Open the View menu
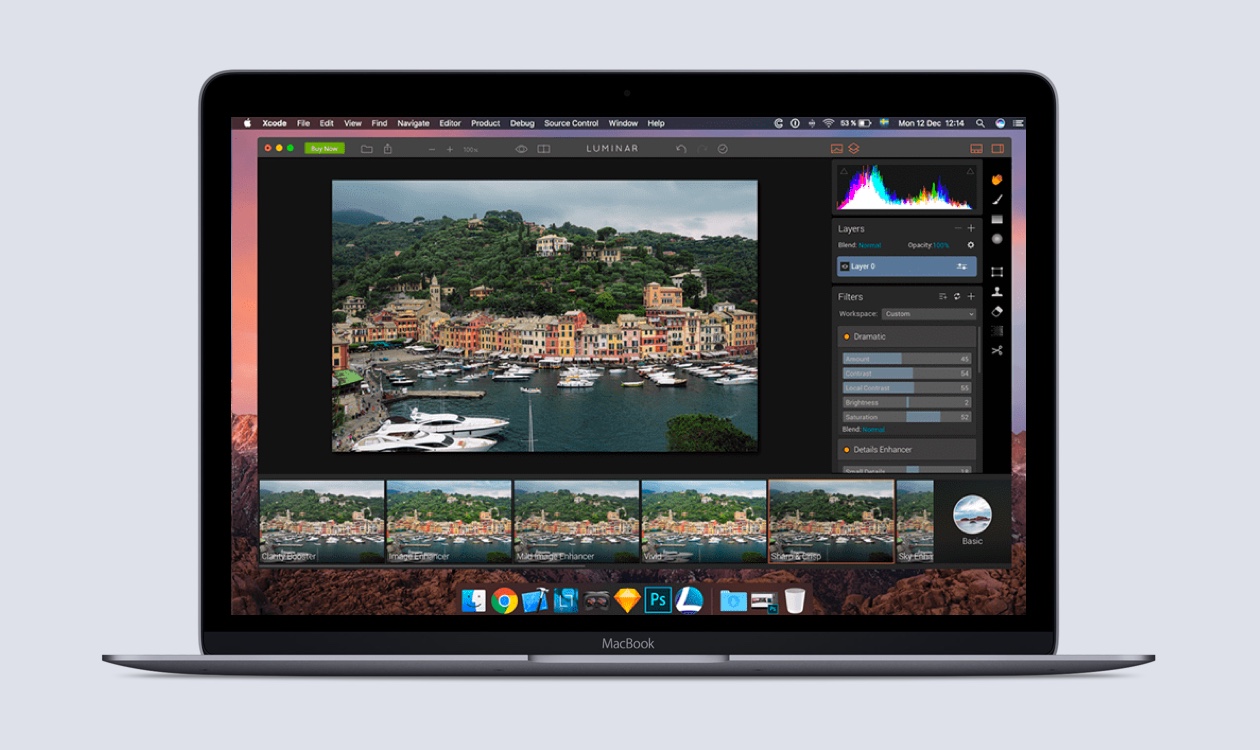The height and width of the screenshot is (750, 1260). [x=353, y=123]
